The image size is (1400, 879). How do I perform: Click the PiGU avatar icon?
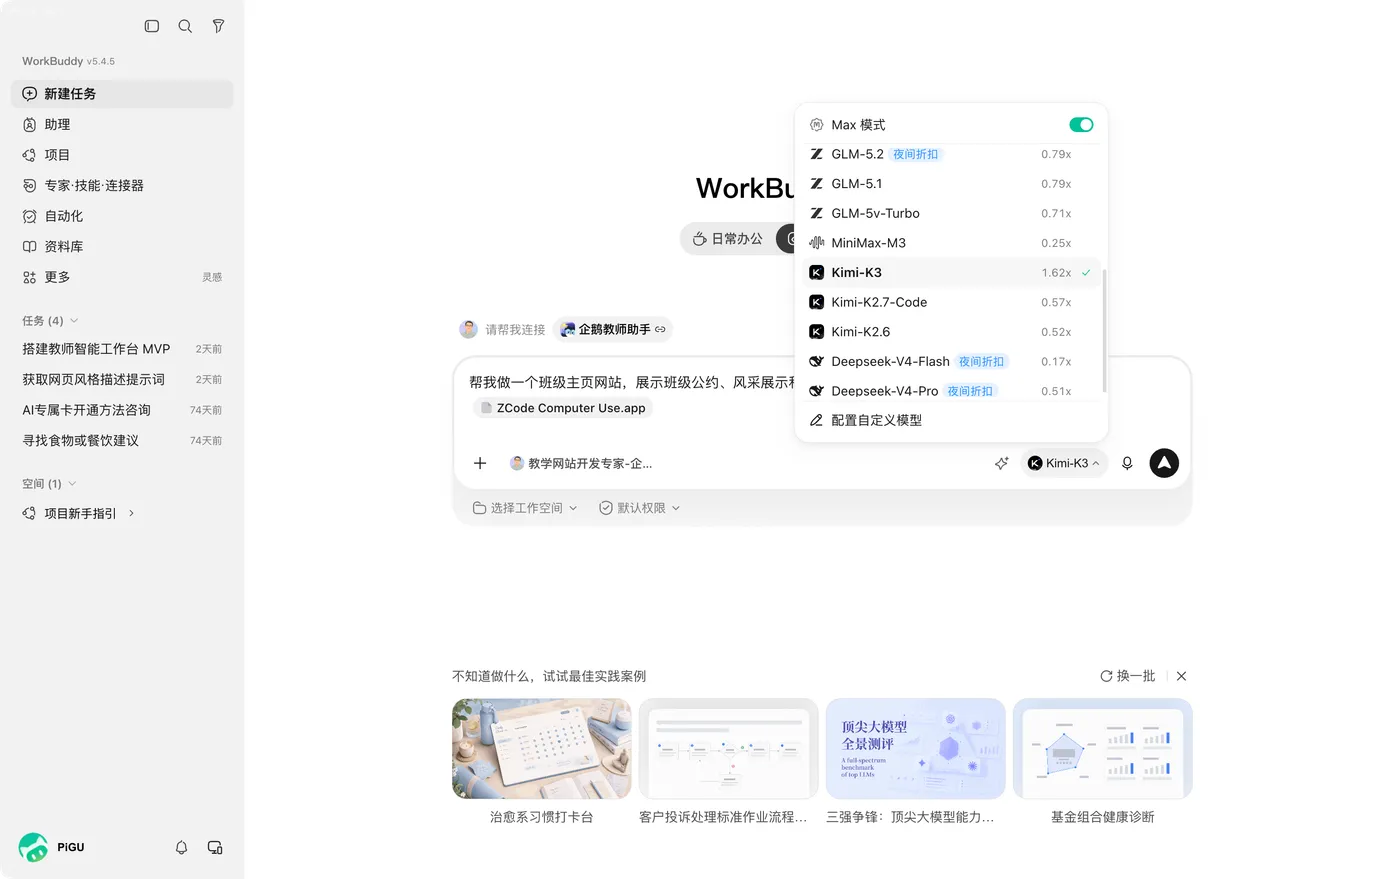click(33, 847)
